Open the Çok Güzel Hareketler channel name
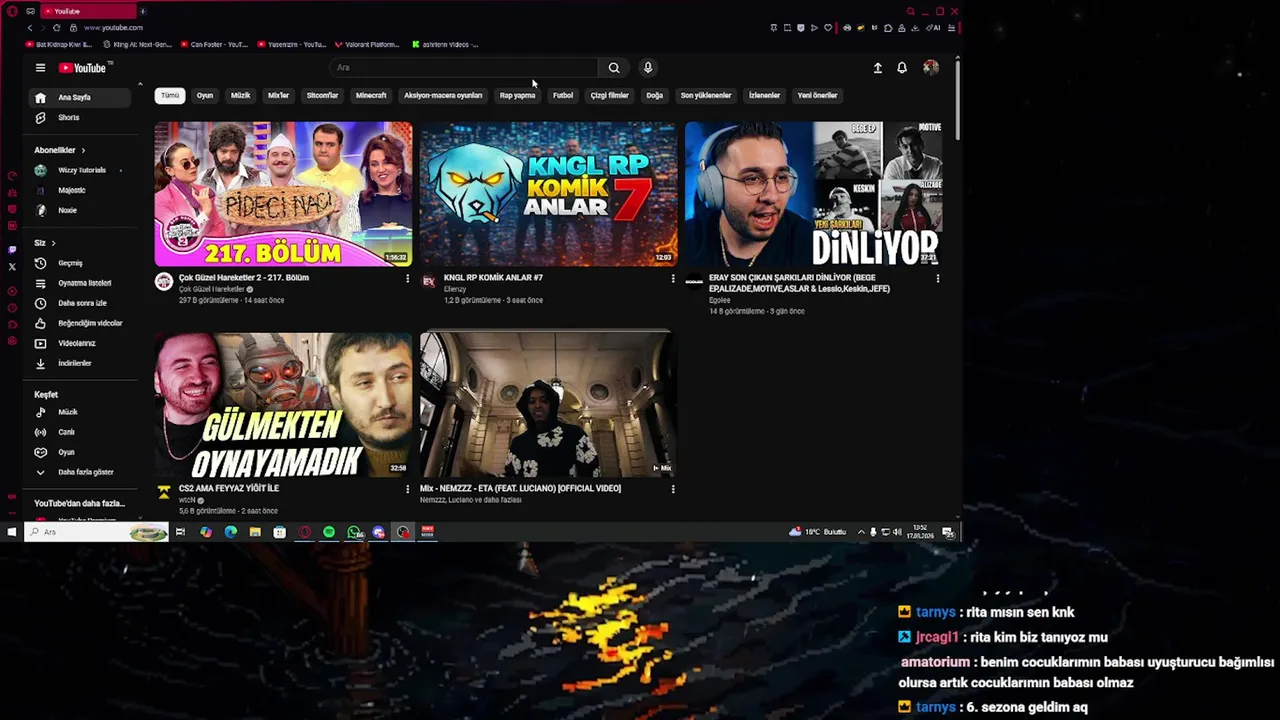 coord(211,289)
